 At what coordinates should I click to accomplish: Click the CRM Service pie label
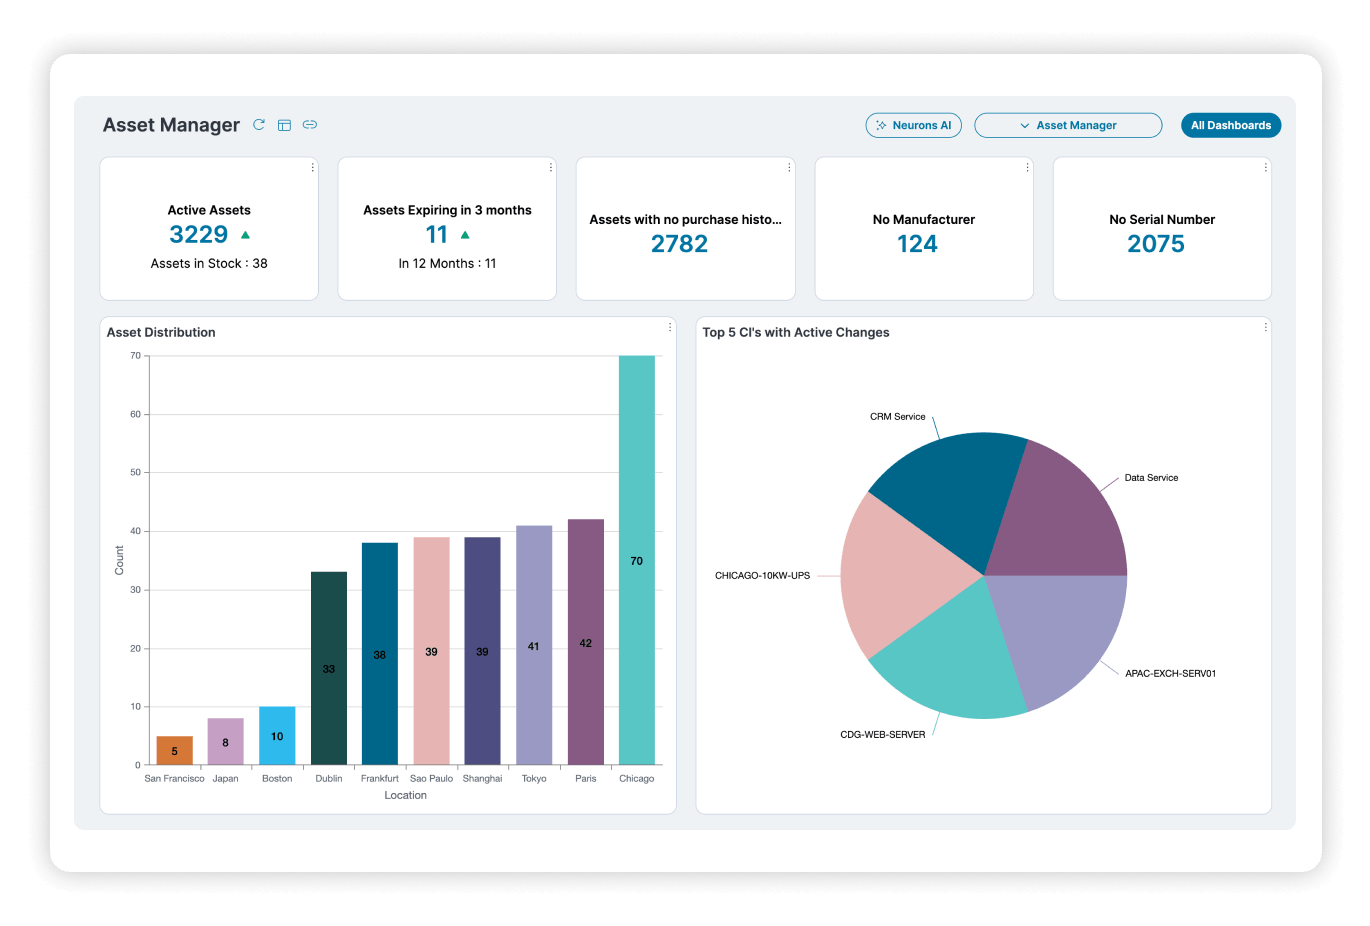[898, 417]
